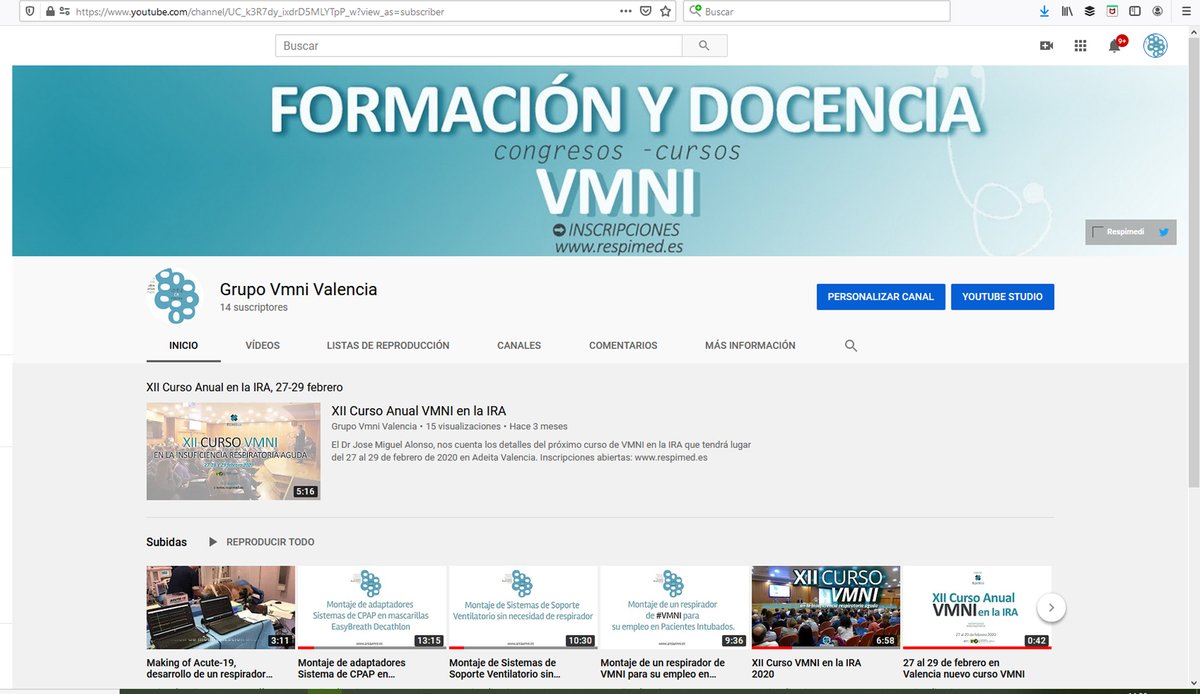Image resolution: width=1200 pixels, height=694 pixels.
Task: Switch to the Vídeos tab
Action: (x=262, y=345)
